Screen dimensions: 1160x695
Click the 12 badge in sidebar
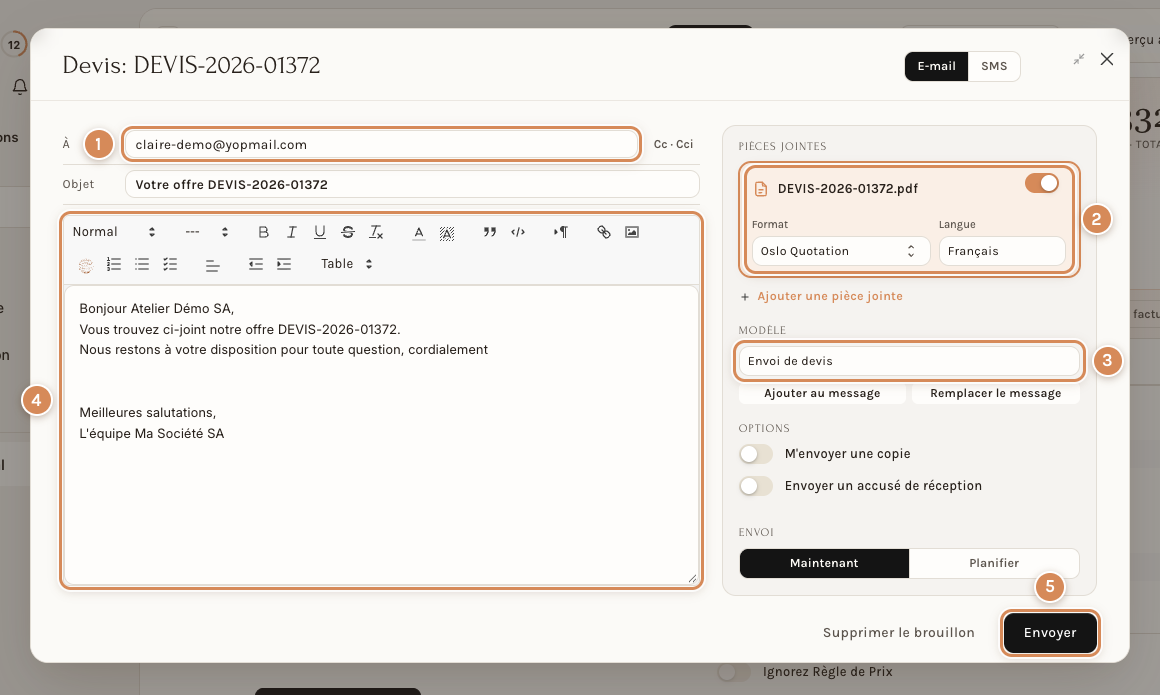tap(14, 45)
